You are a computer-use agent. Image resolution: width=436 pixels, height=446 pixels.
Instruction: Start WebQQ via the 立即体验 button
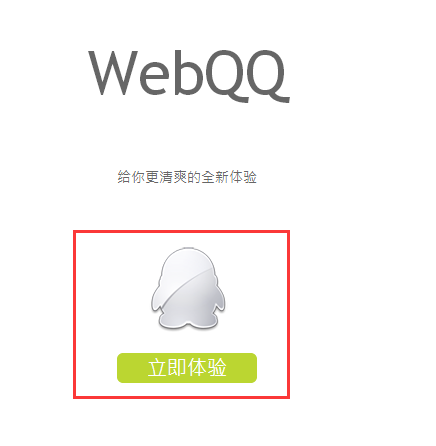(x=187, y=368)
